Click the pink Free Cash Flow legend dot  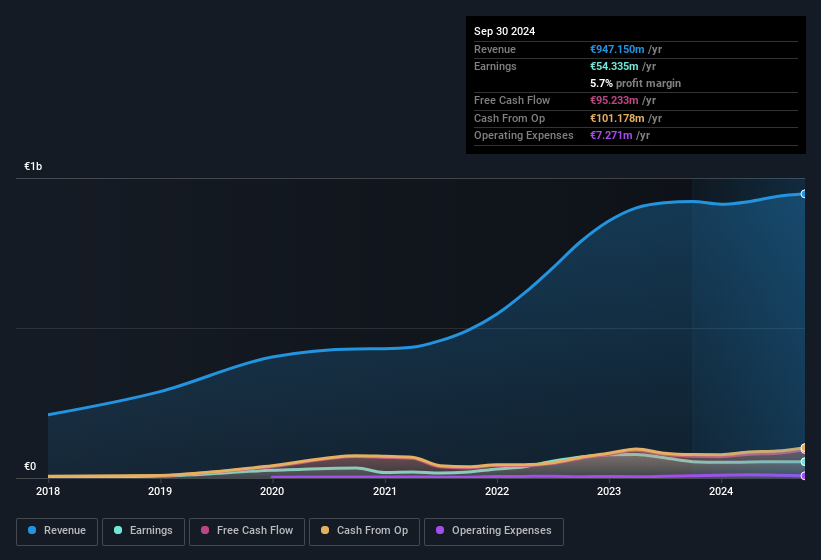click(205, 530)
